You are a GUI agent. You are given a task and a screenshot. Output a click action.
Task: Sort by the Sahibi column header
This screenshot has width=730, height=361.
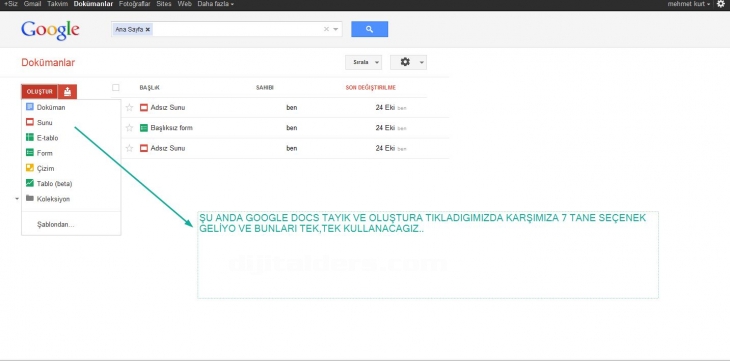264,88
